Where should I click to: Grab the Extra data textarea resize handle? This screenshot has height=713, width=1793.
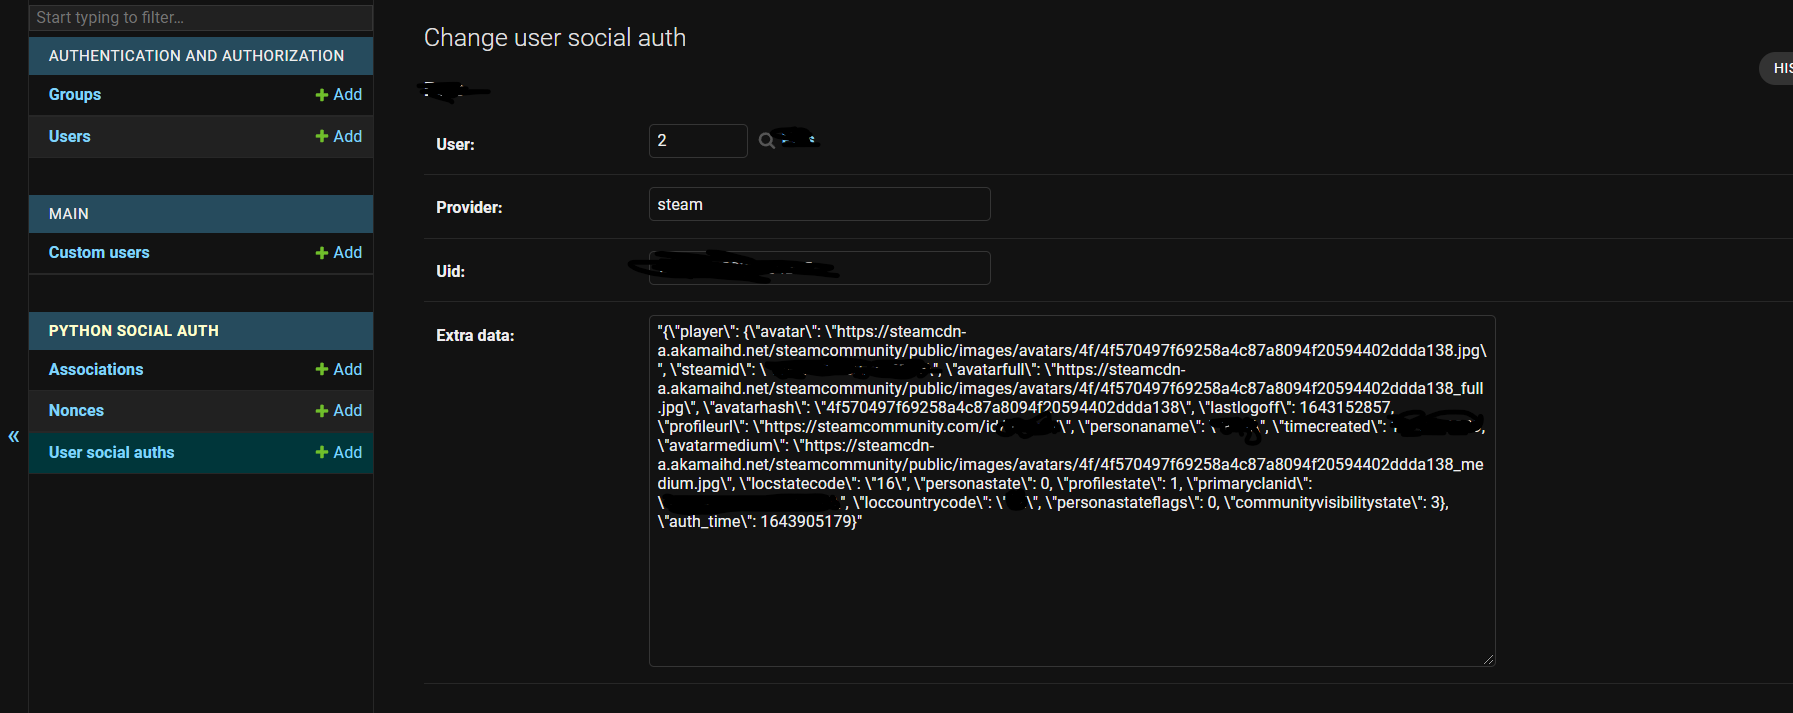(1489, 660)
